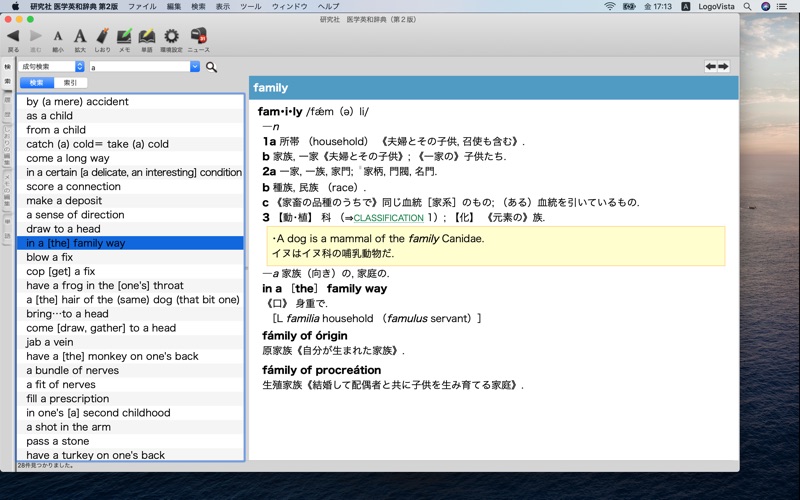Select the 検索 vertical sidebar tab
The height and width of the screenshot is (500, 800).
pos(8,73)
